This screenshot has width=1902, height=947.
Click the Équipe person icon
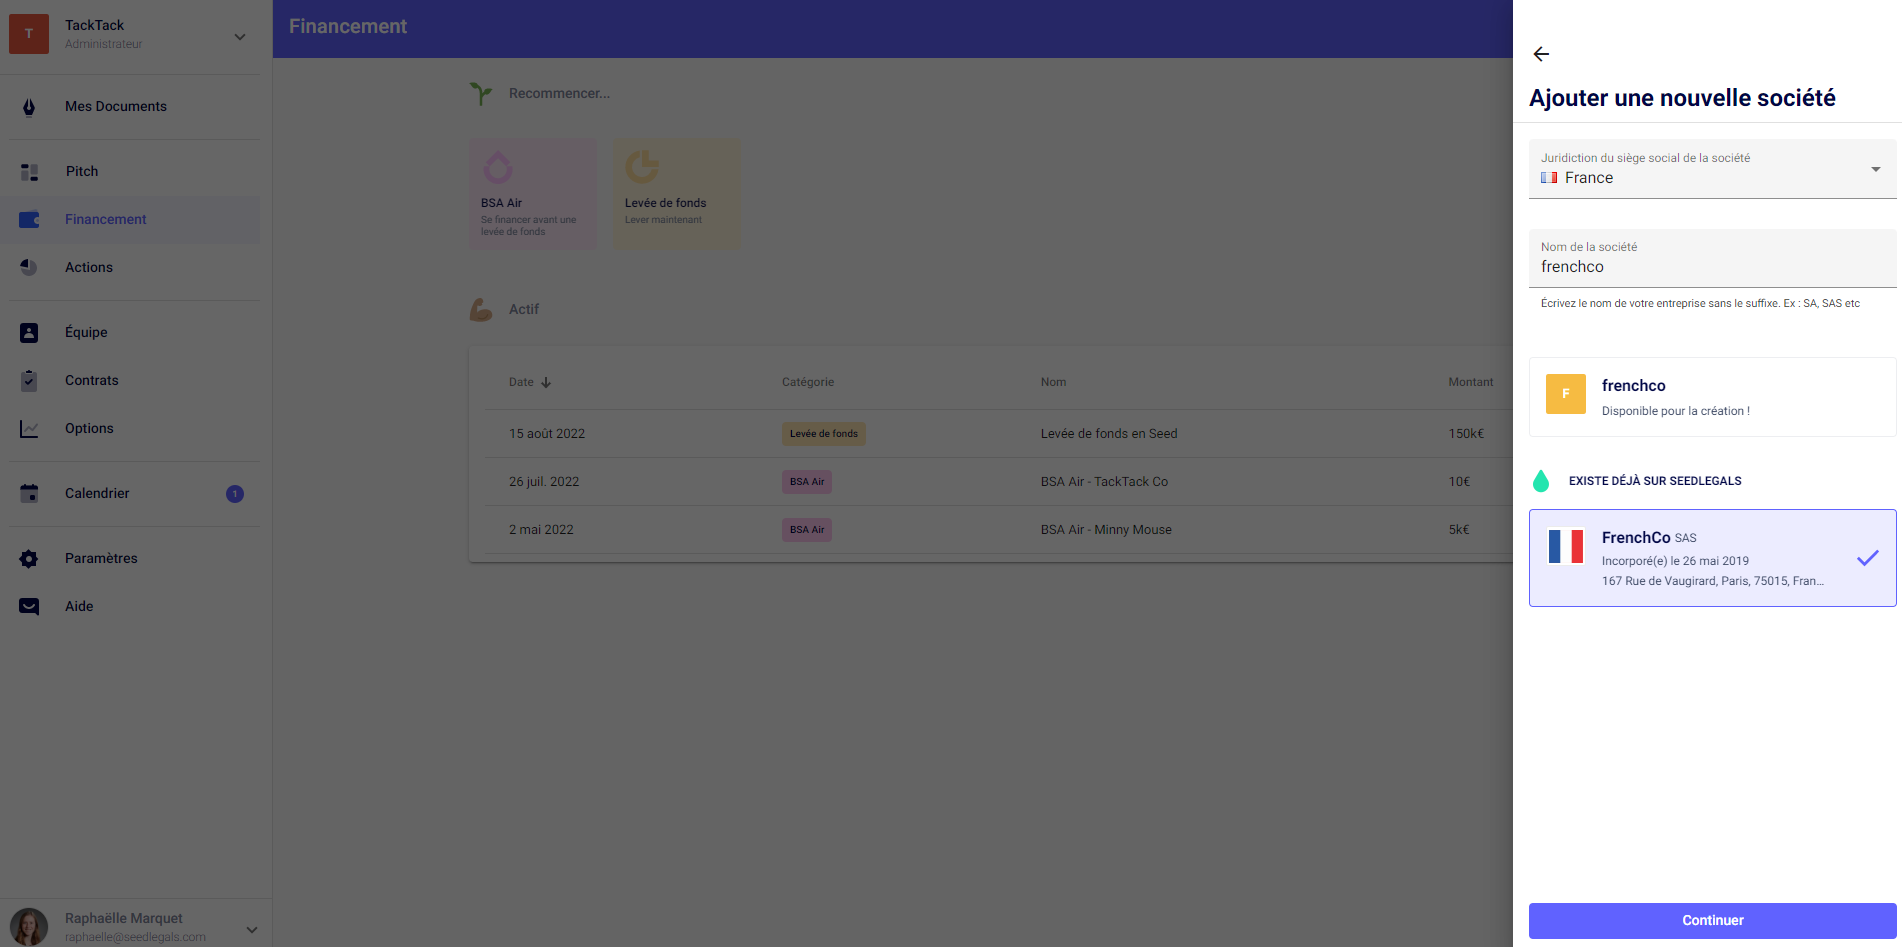pyautogui.click(x=29, y=333)
